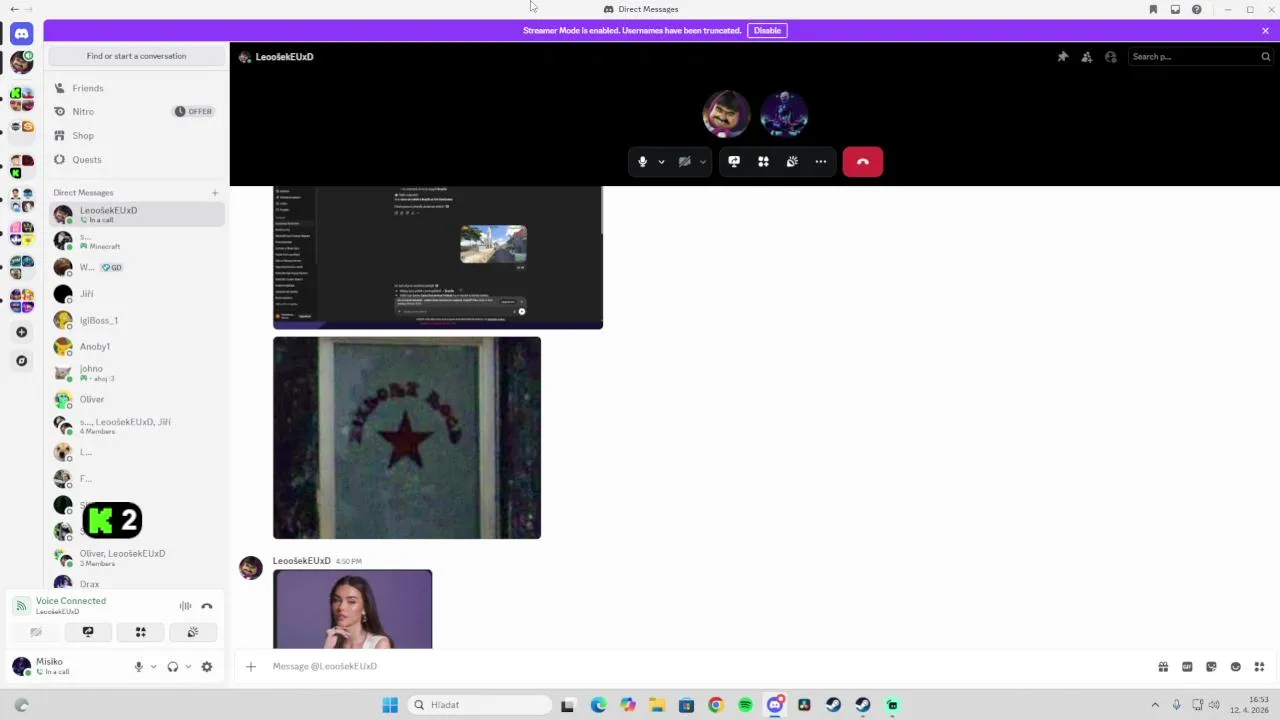The width and height of the screenshot is (1280, 720).
Task: Open the johno direct message
Action: [x=136, y=373]
